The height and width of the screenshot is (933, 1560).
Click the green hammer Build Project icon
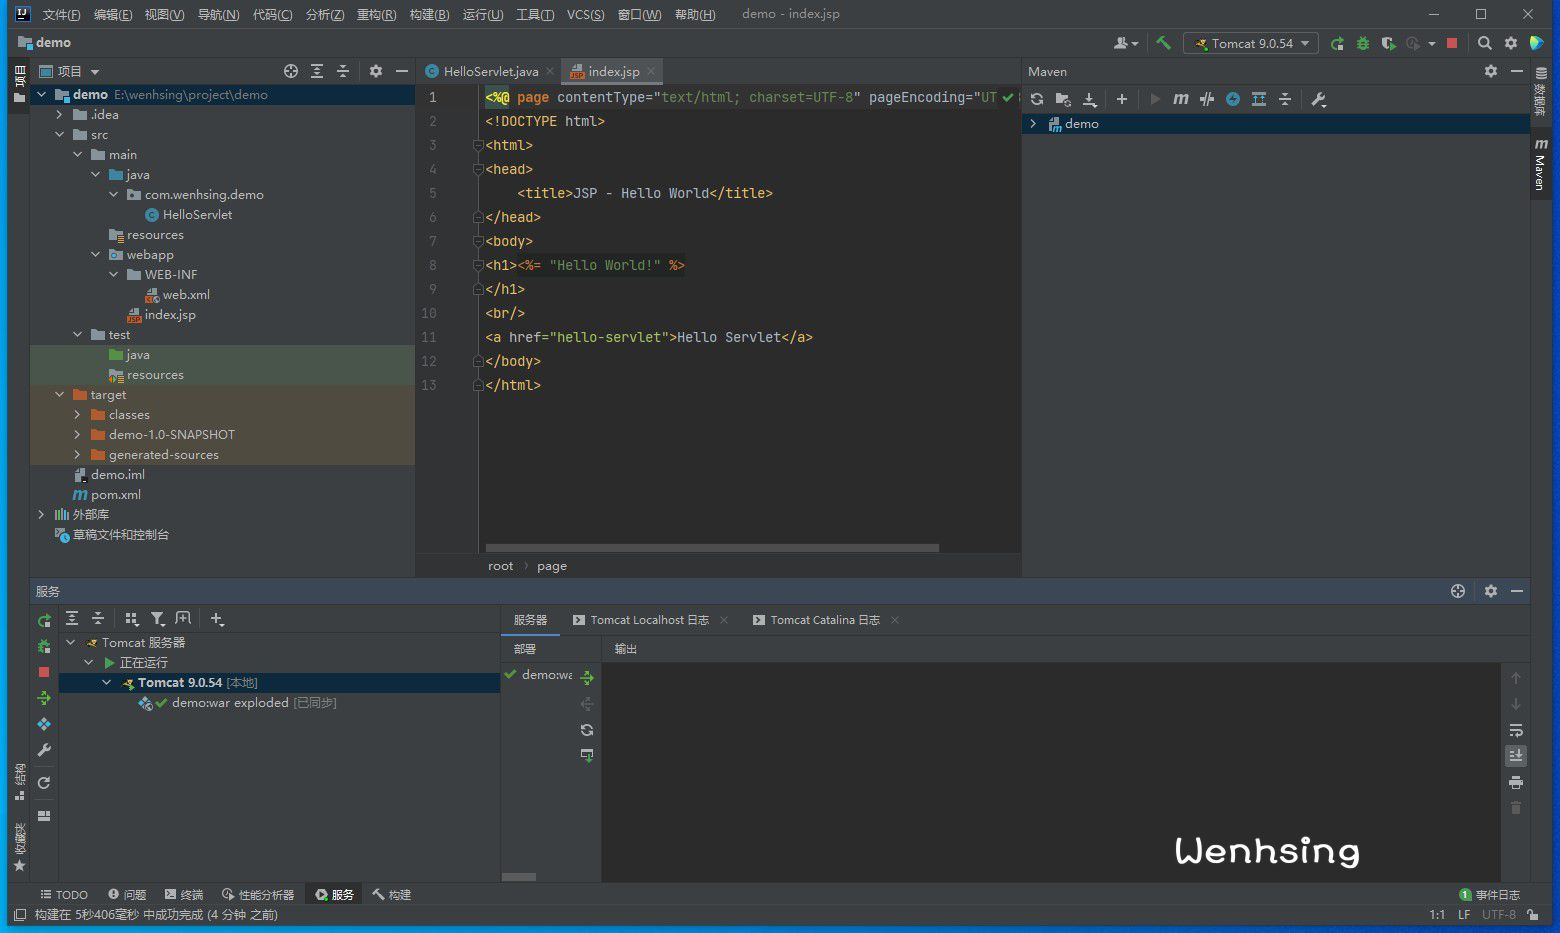[x=1163, y=43]
